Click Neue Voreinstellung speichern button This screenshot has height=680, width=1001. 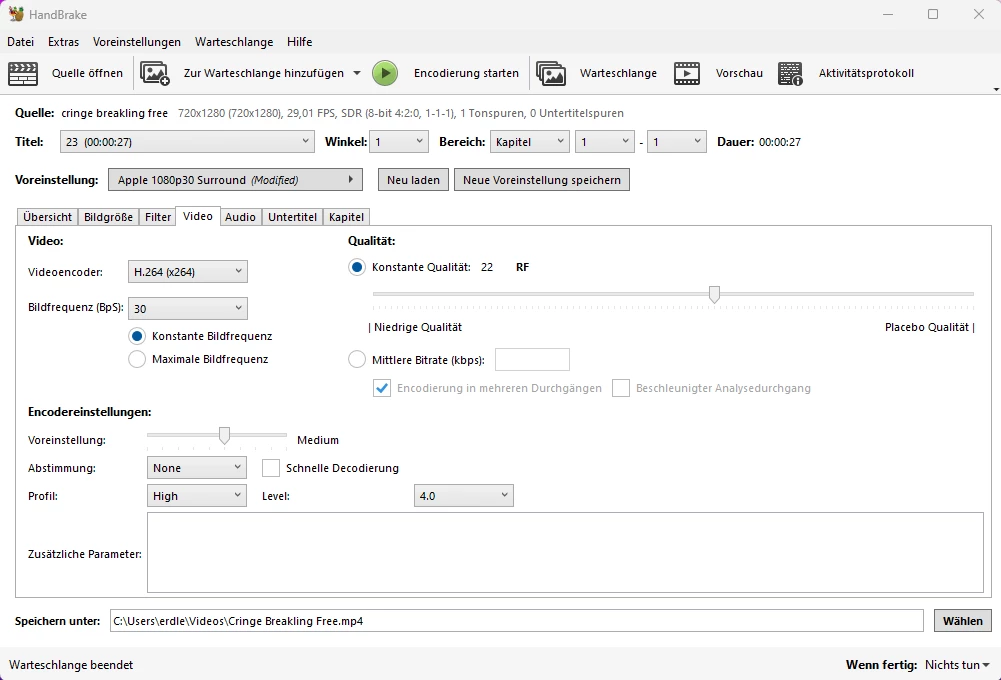541,180
